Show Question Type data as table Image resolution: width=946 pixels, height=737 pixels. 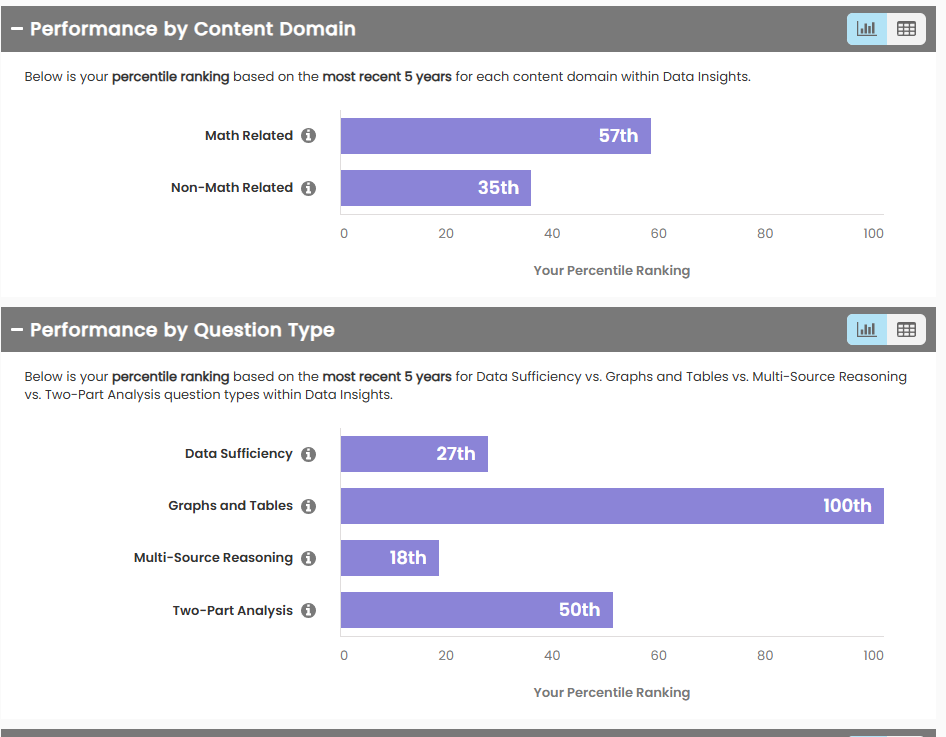906,329
